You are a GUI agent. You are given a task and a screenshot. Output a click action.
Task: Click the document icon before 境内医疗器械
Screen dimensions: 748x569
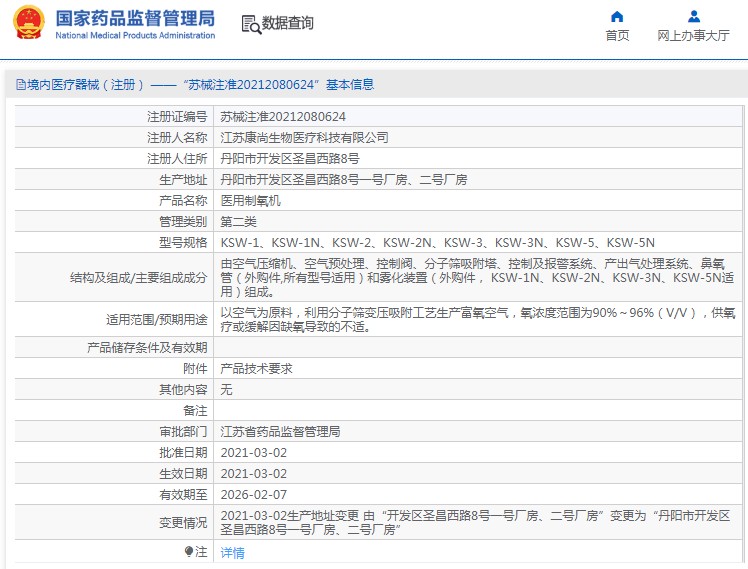(21, 85)
